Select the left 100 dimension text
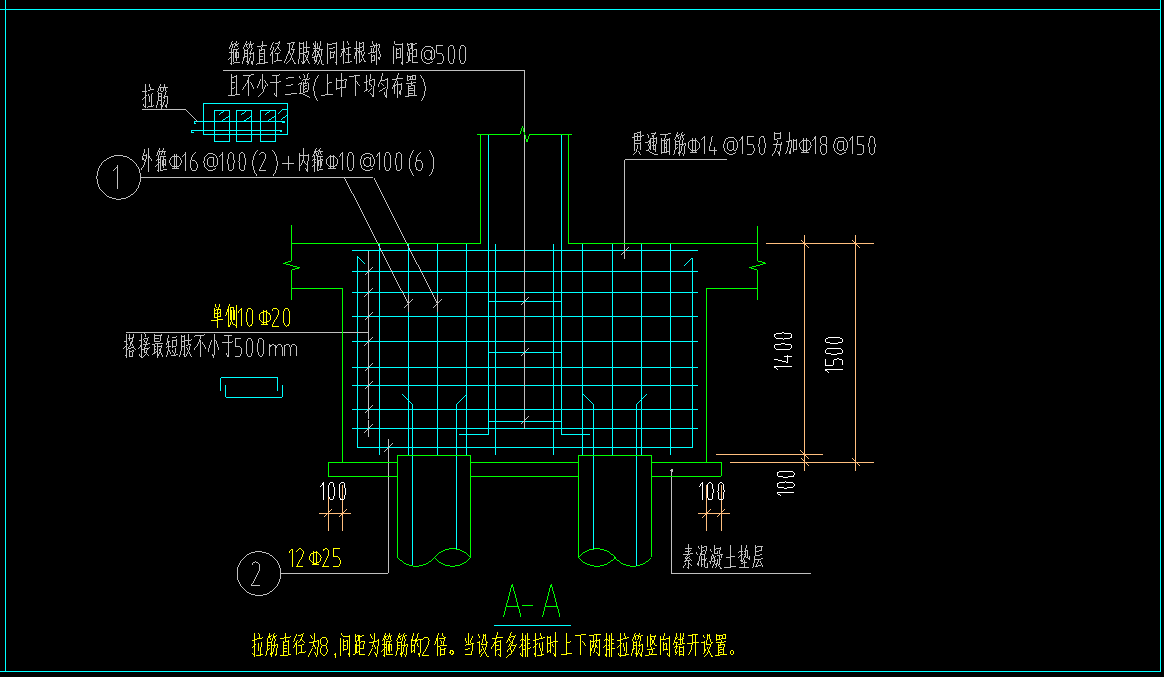Image resolution: width=1164 pixels, height=677 pixels. pos(333,492)
